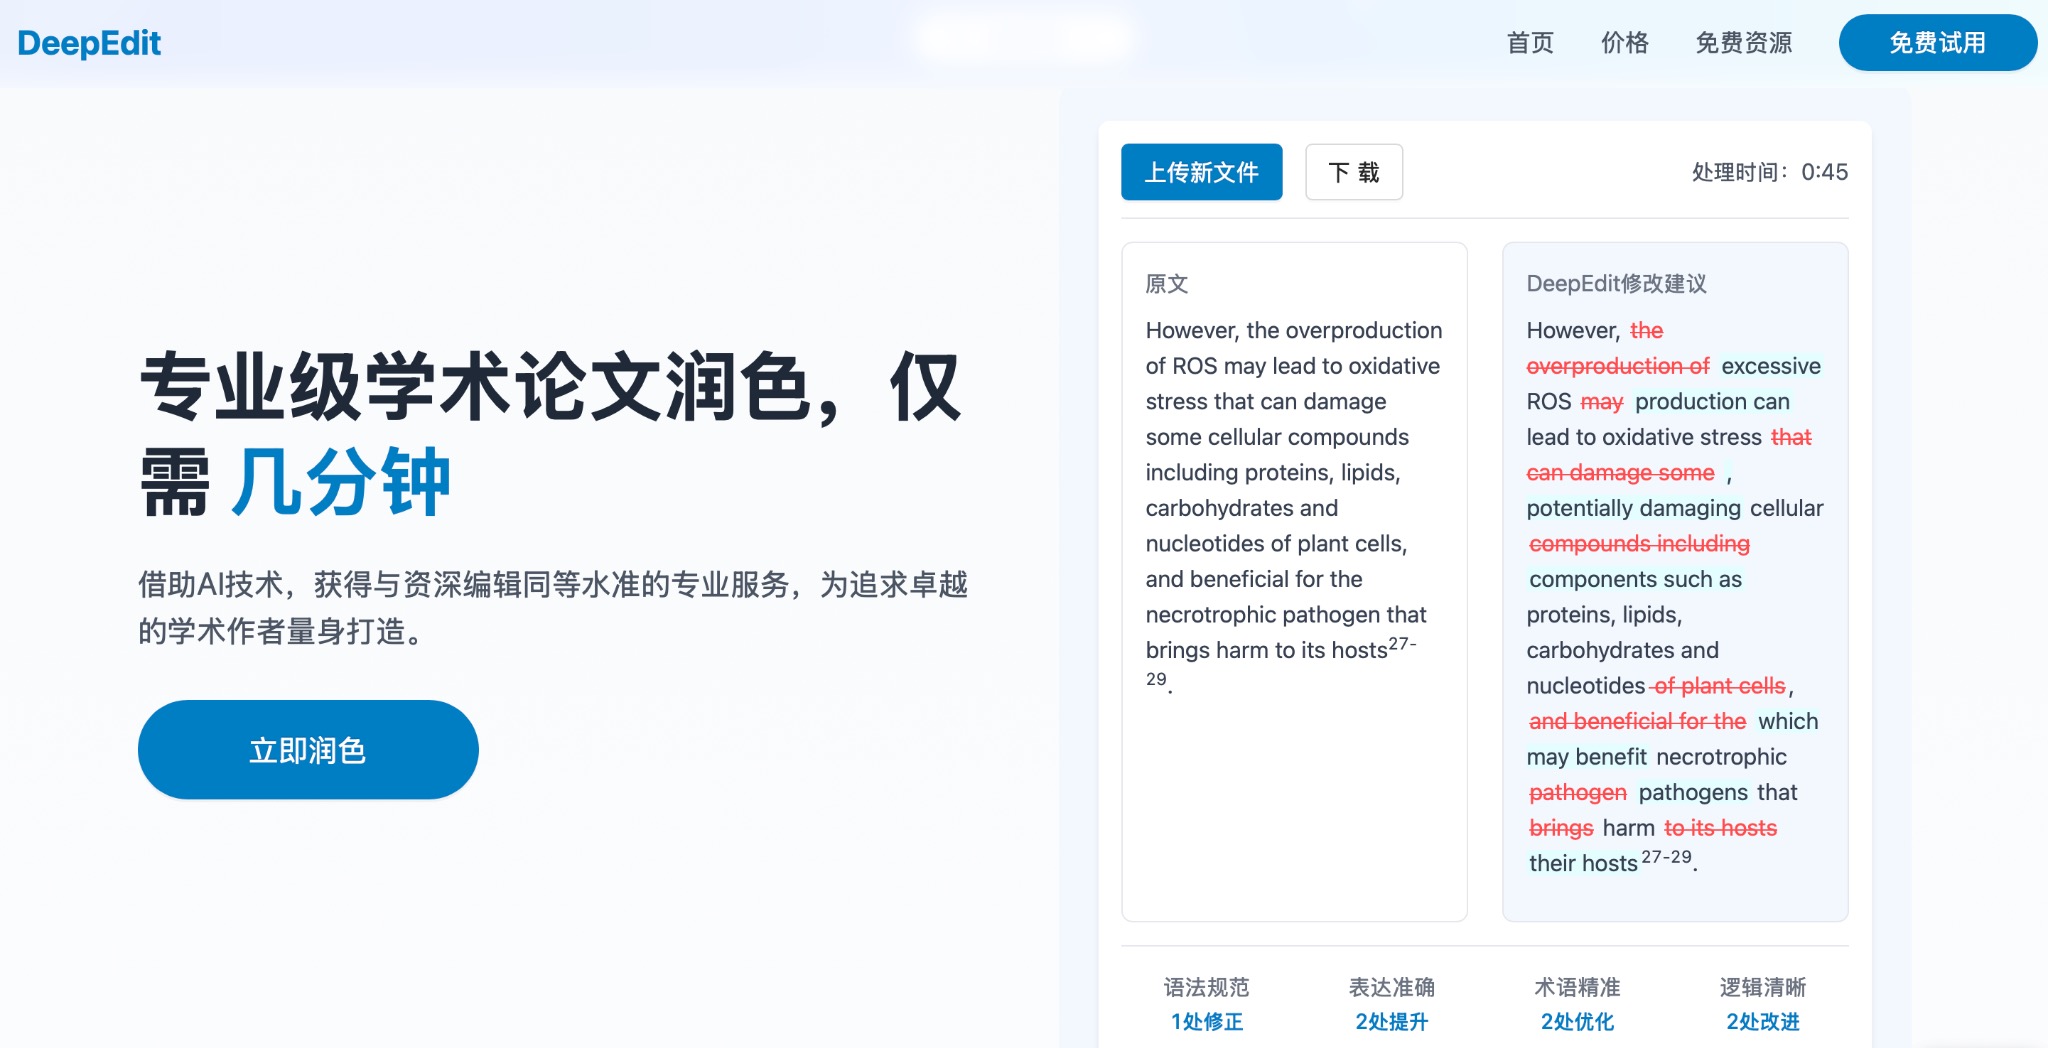
Task: Click the 原文 panel heading
Action: click(x=1166, y=284)
